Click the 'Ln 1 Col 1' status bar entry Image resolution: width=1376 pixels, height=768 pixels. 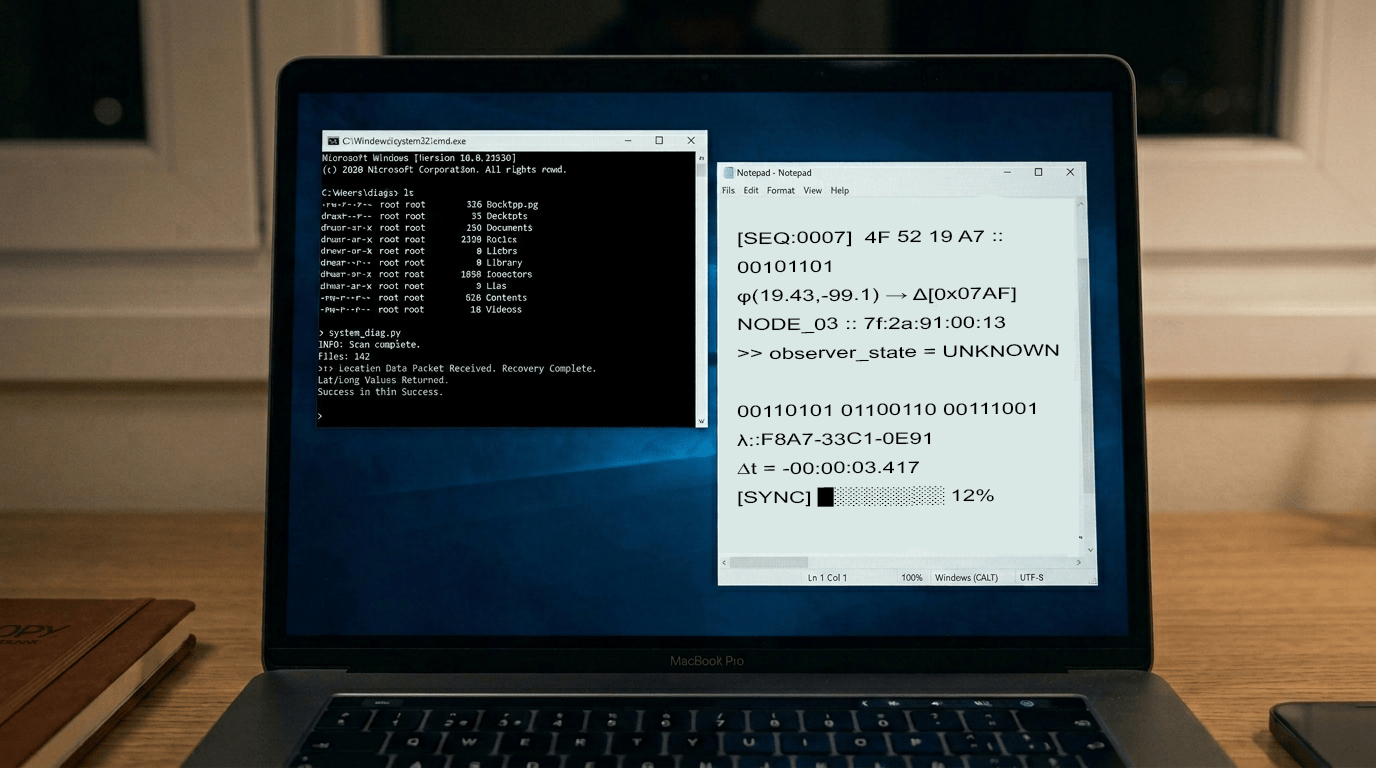click(827, 578)
